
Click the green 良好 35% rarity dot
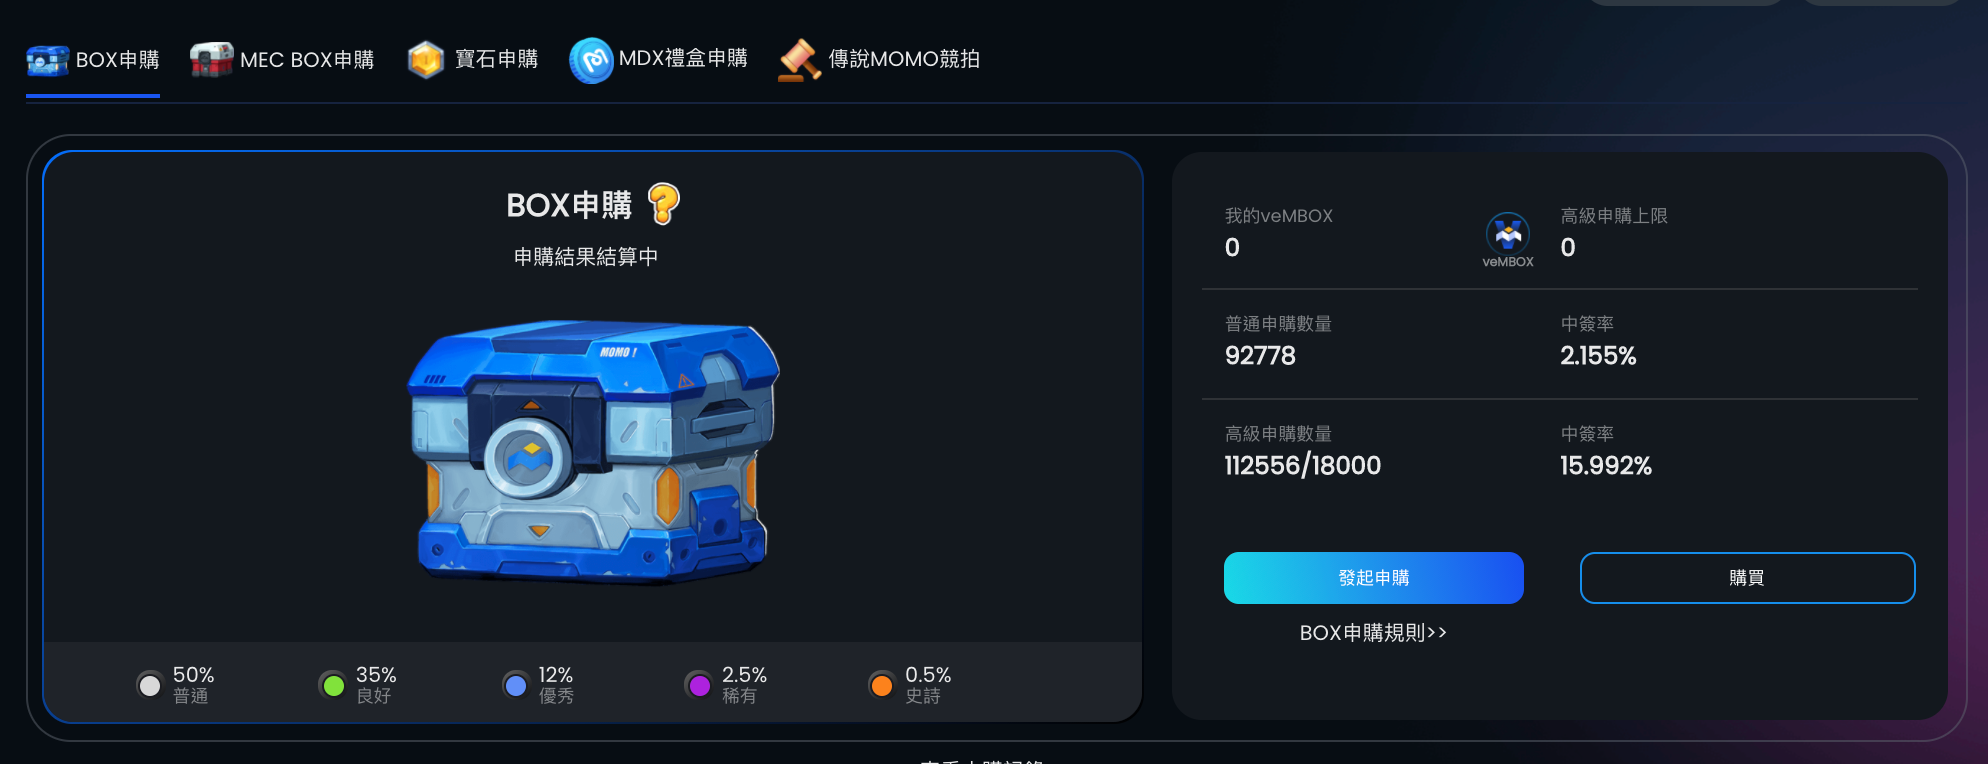[x=334, y=685]
